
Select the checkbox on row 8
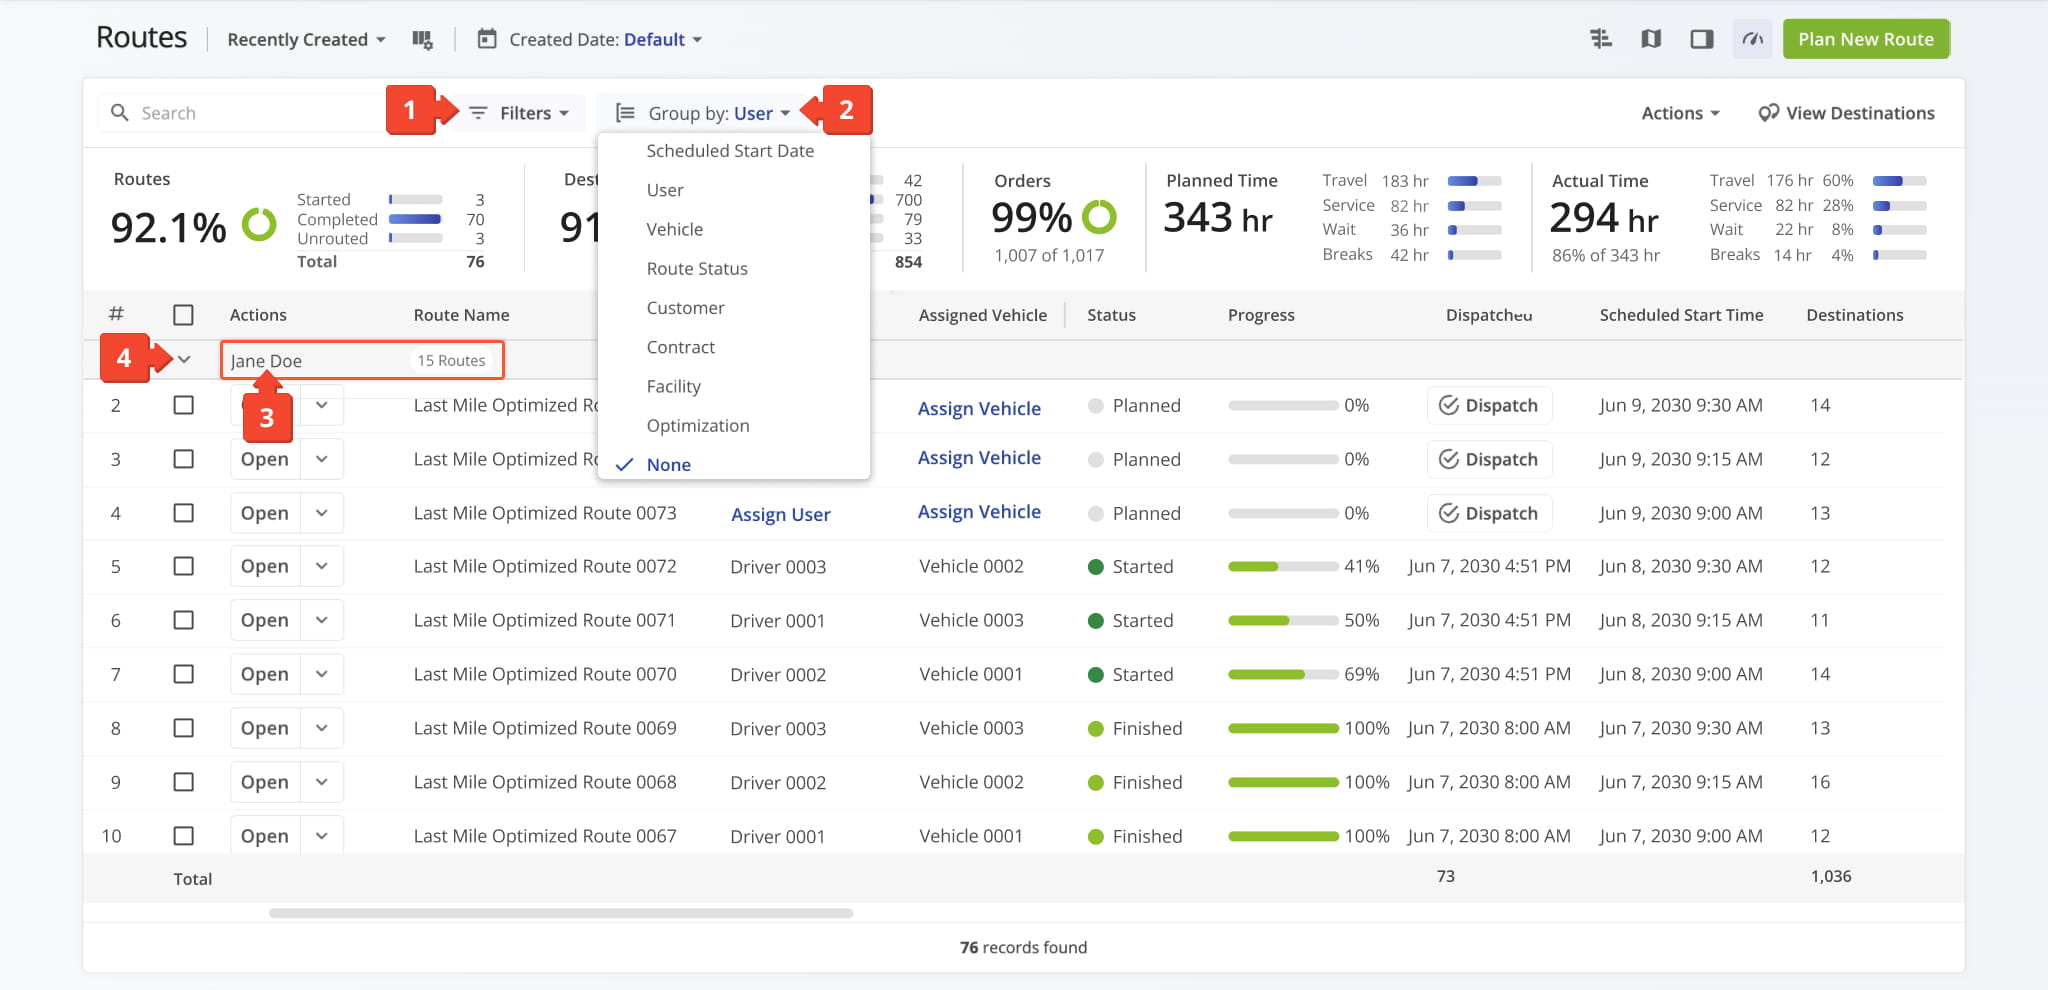coord(183,728)
